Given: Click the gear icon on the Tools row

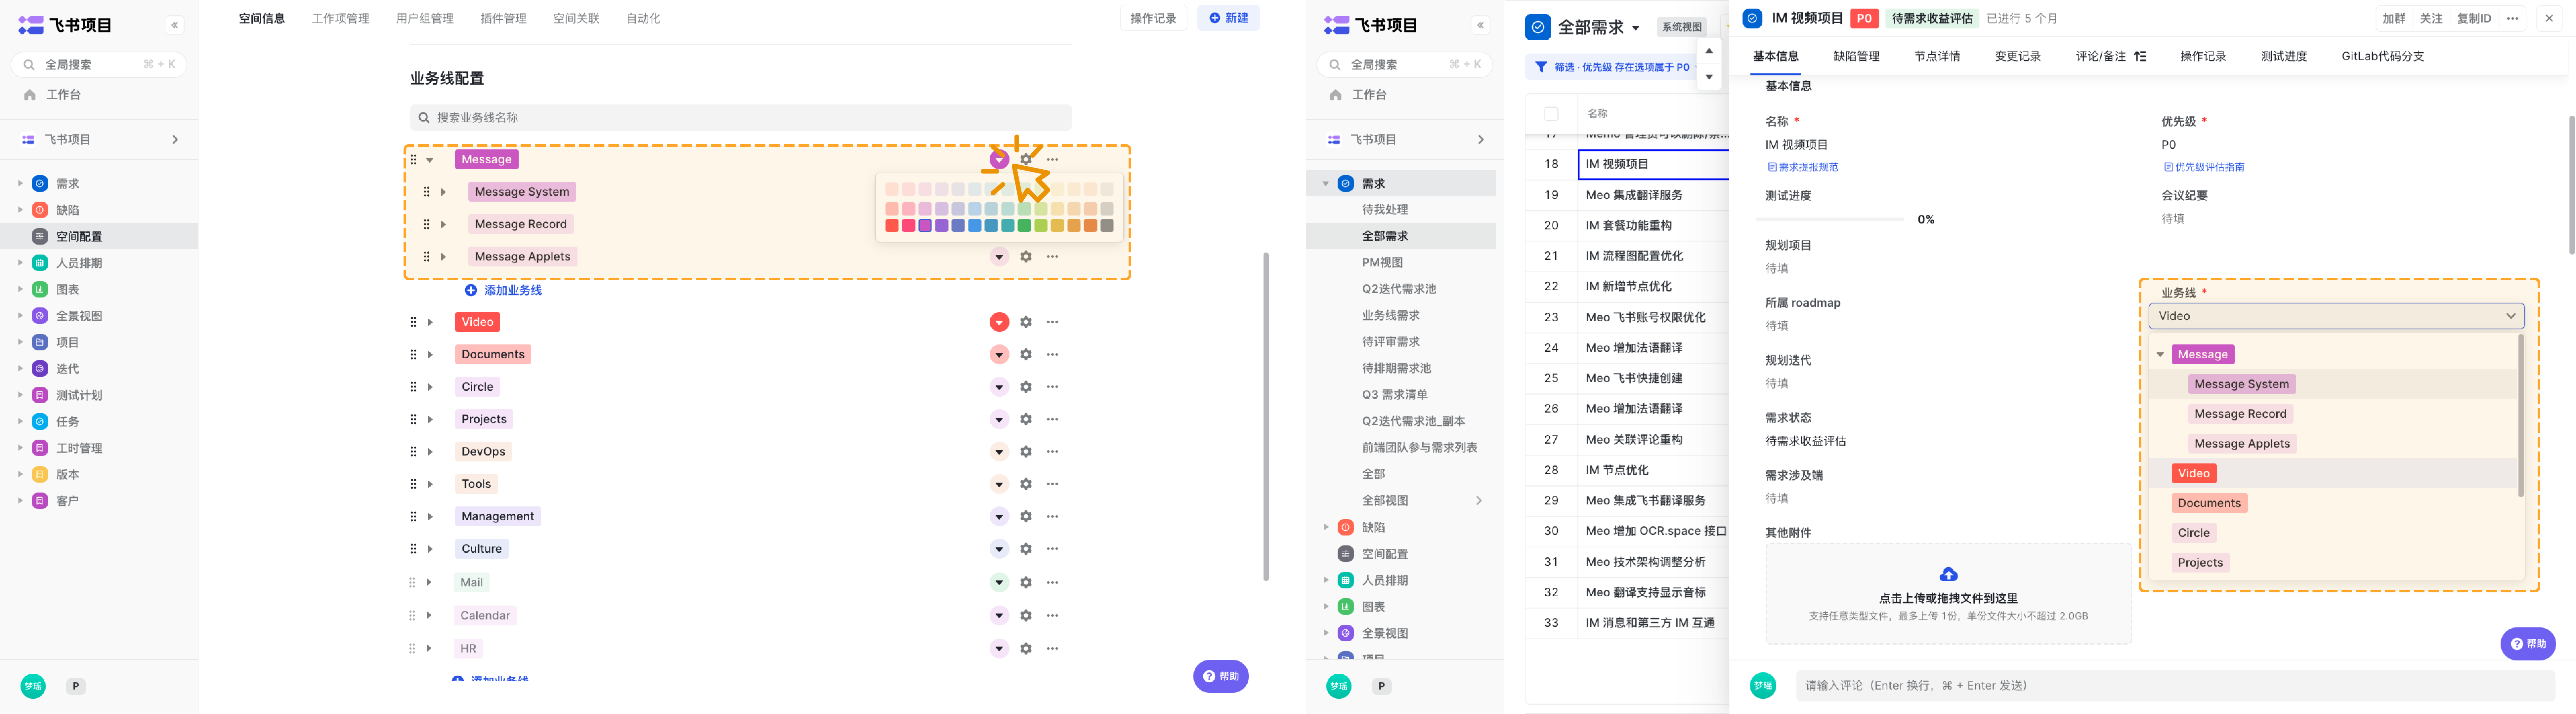Looking at the screenshot, I should click(1026, 484).
